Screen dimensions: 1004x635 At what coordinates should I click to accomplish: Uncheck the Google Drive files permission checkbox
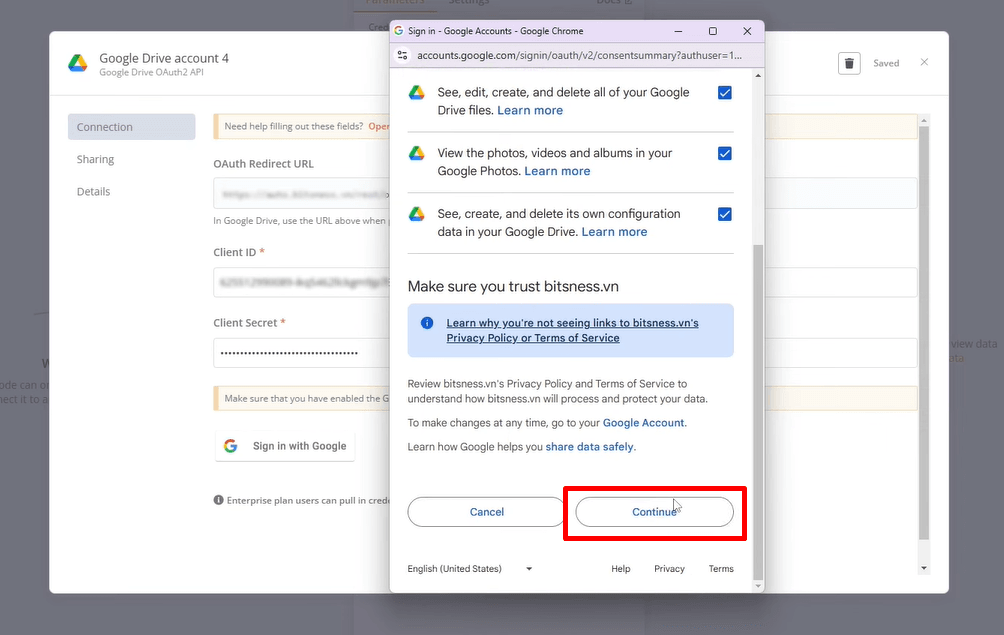725,93
